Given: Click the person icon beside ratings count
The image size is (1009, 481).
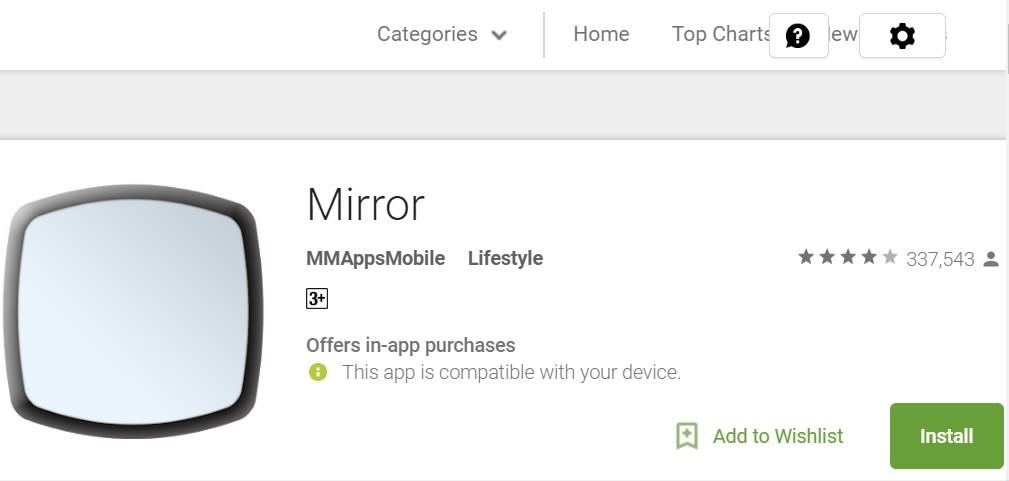Looking at the screenshot, I should click(991, 259).
